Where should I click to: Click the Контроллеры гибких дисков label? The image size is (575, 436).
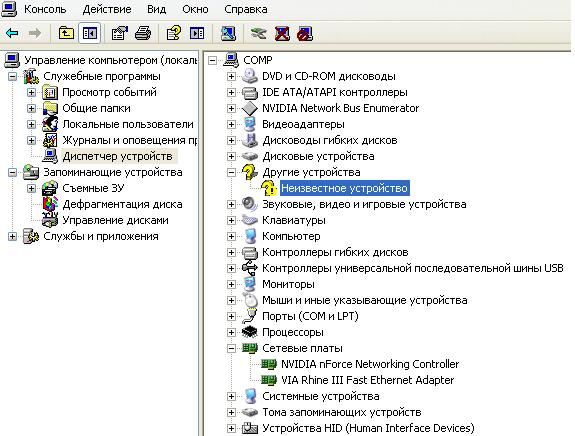pos(335,252)
